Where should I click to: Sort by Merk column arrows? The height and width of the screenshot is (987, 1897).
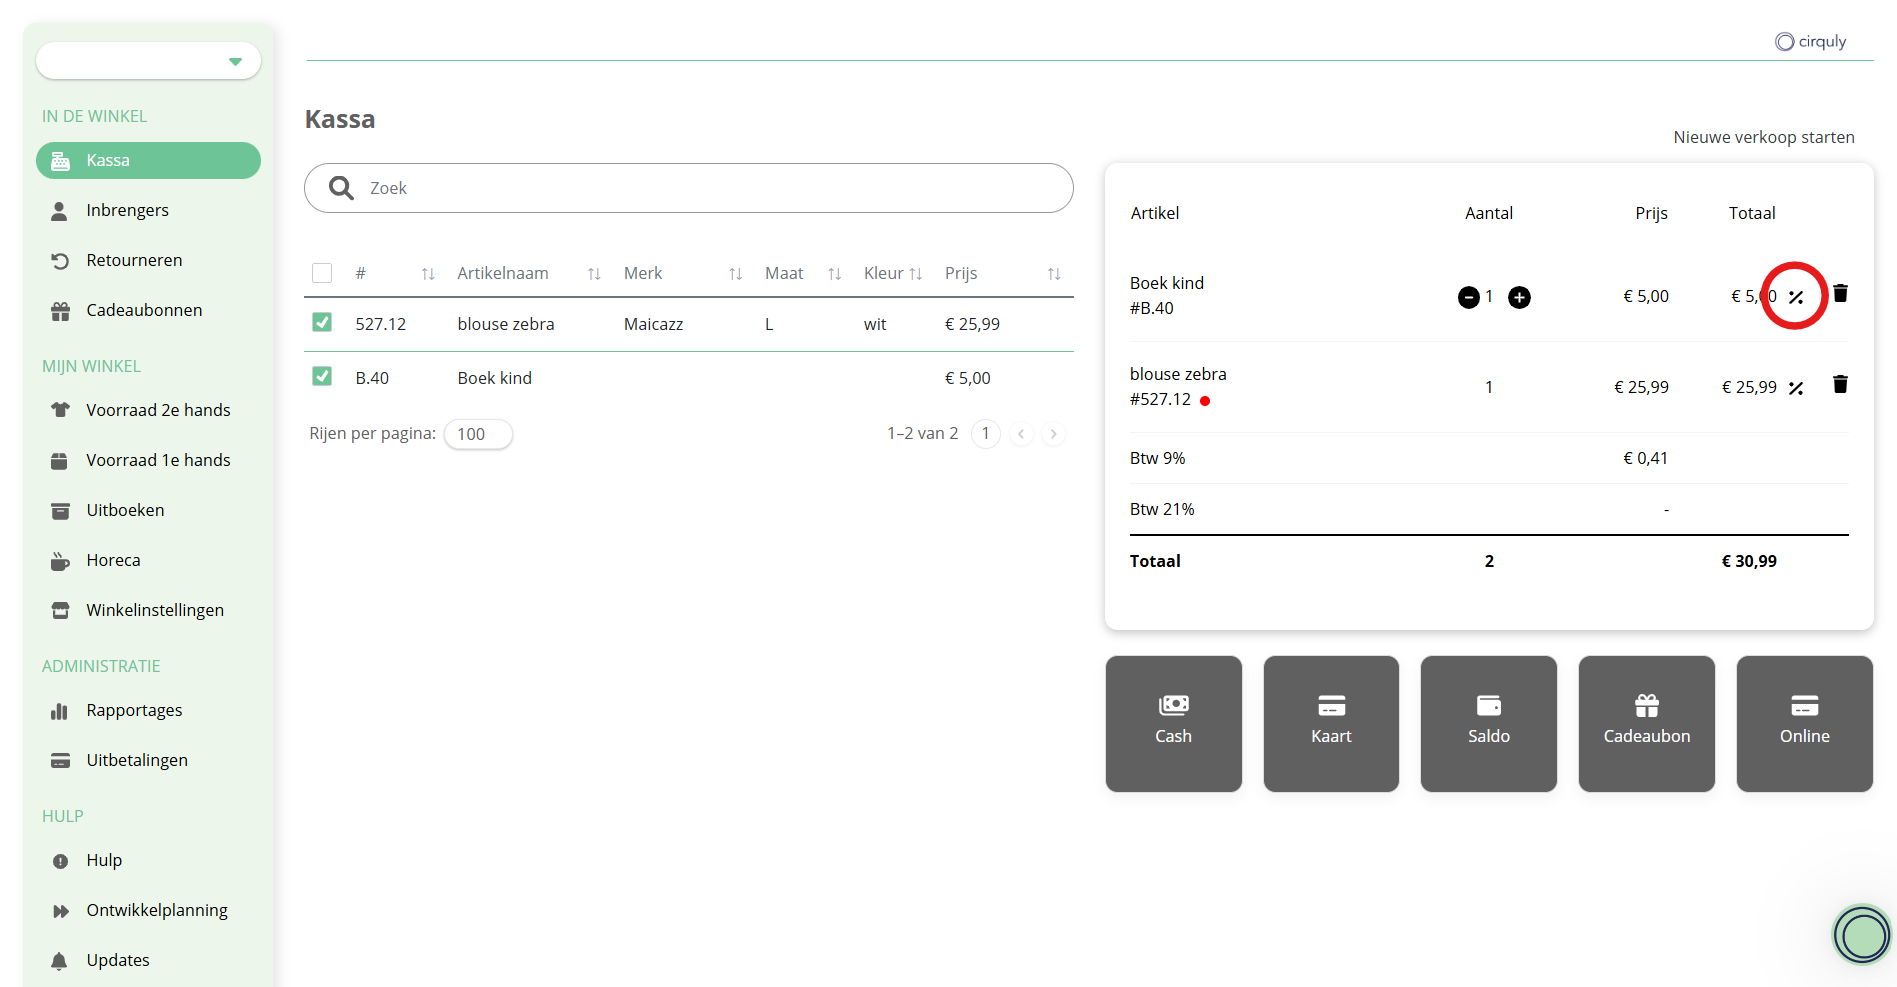tap(736, 274)
